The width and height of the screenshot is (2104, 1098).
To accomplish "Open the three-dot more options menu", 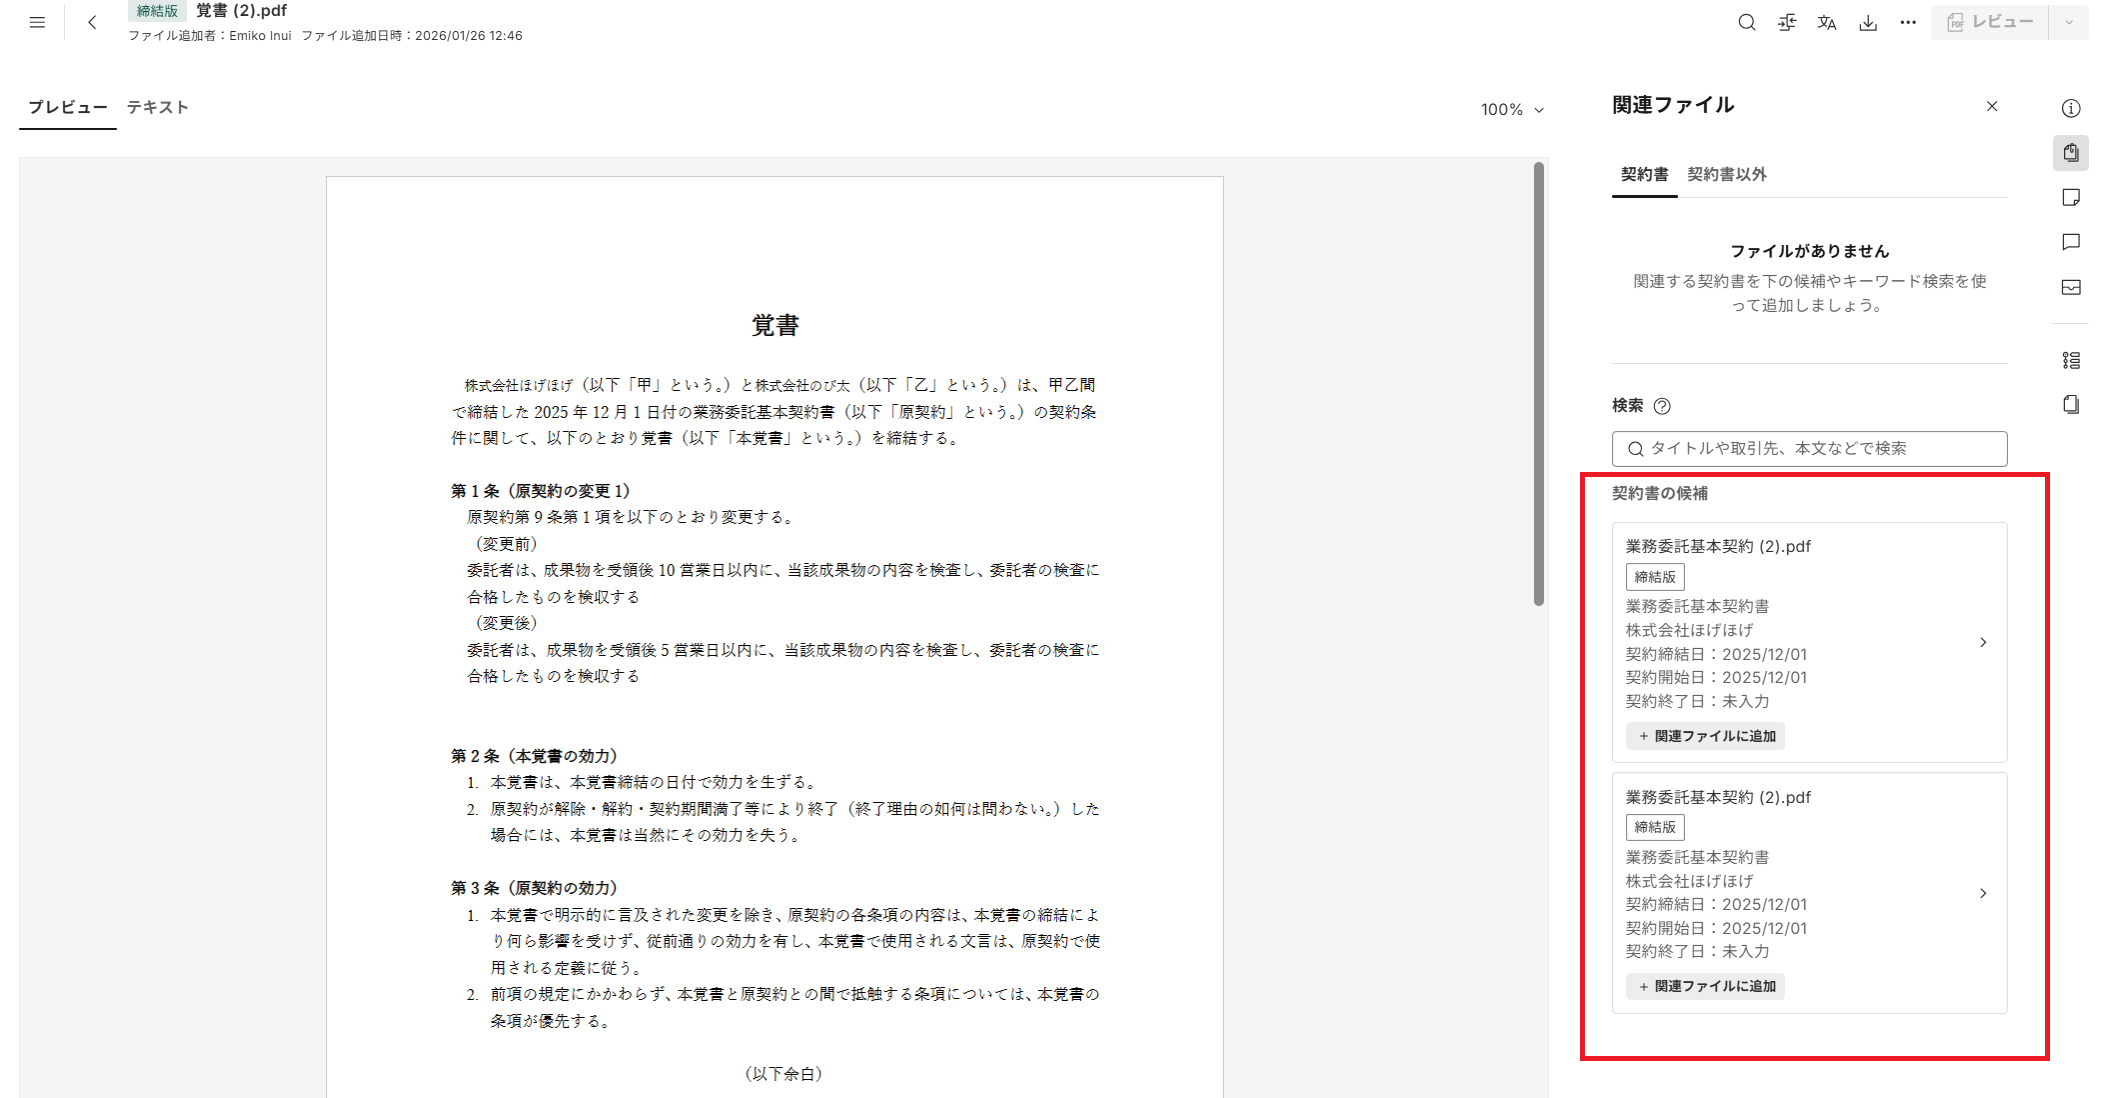I will pos(1908,22).
